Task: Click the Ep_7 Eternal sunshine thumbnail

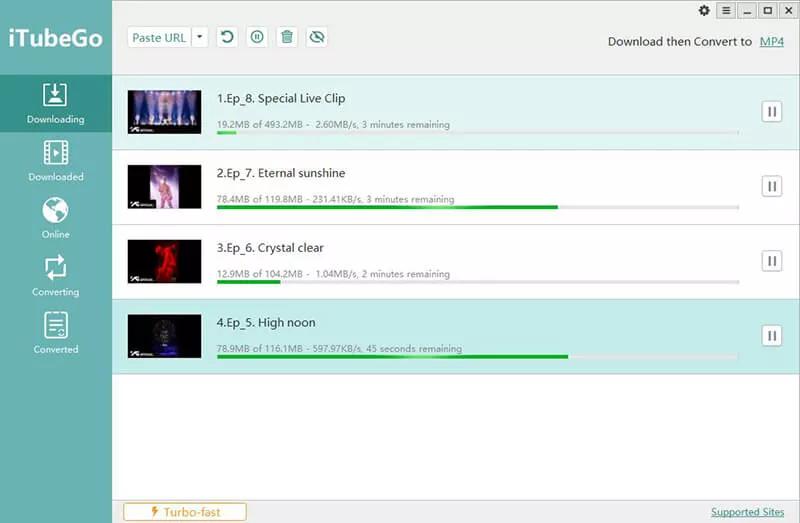Action: tap(164, 187)
